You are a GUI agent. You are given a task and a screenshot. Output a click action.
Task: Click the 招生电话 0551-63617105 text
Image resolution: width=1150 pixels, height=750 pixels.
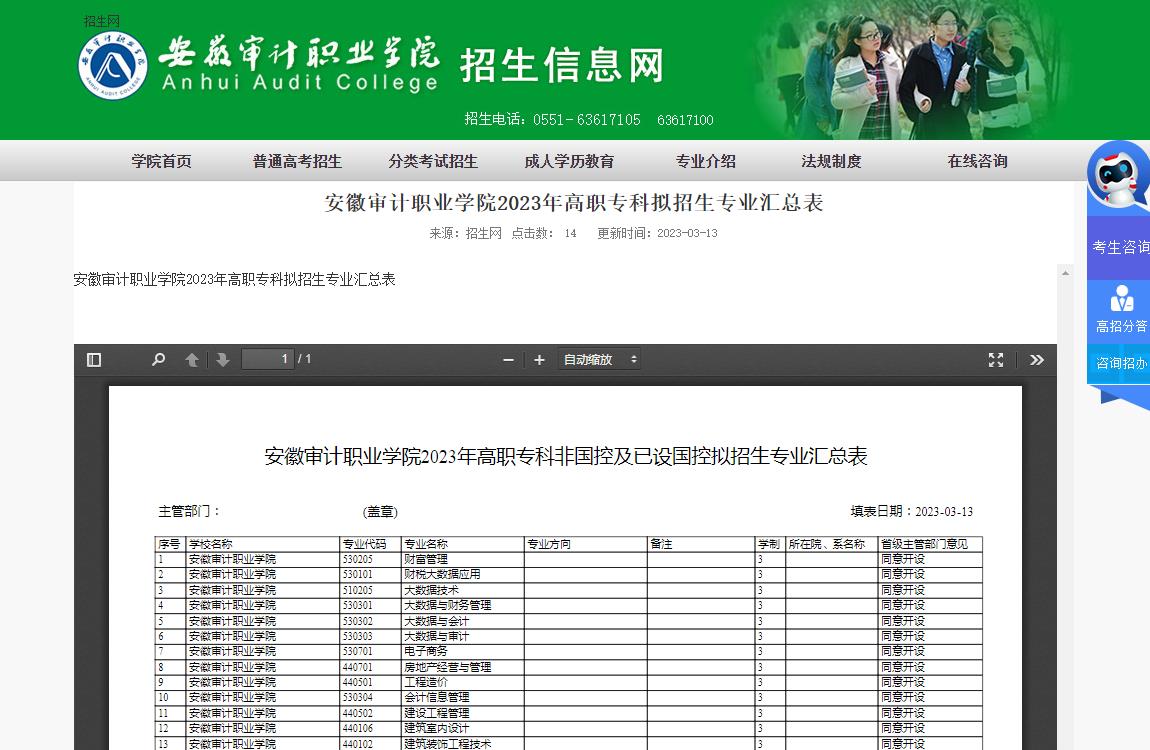(552, 120)
